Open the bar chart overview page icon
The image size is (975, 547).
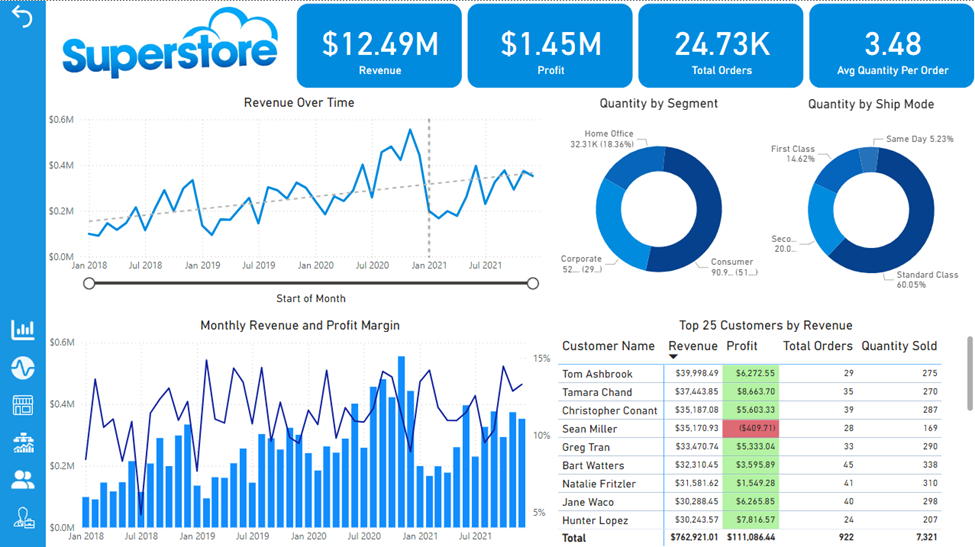22,330
